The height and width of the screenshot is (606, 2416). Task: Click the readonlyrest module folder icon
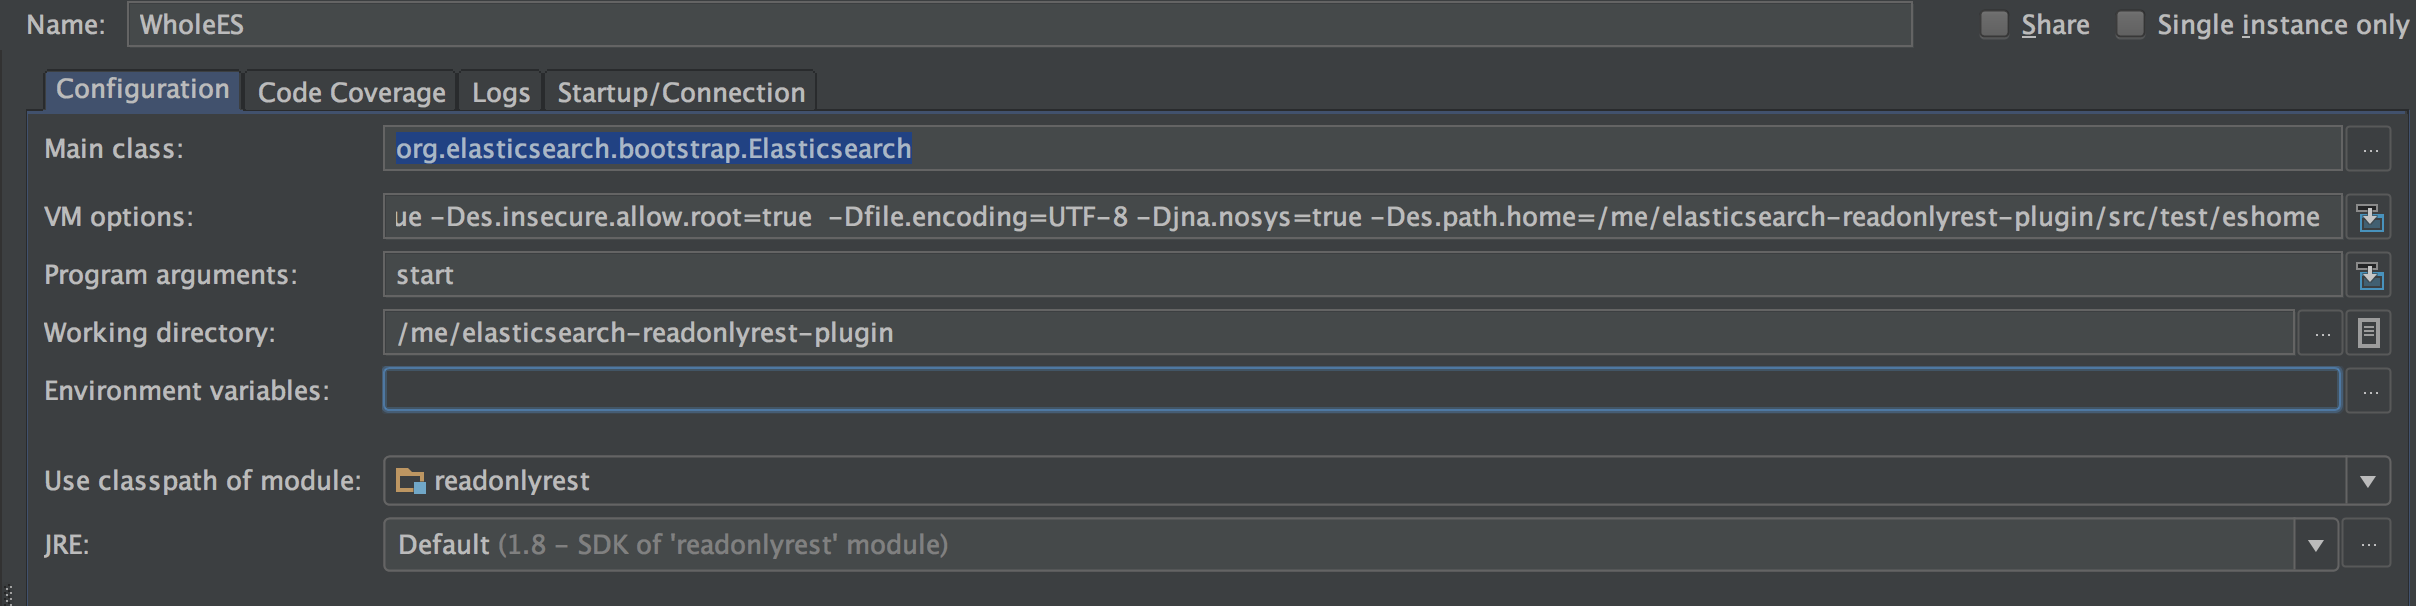coord(409,481)
